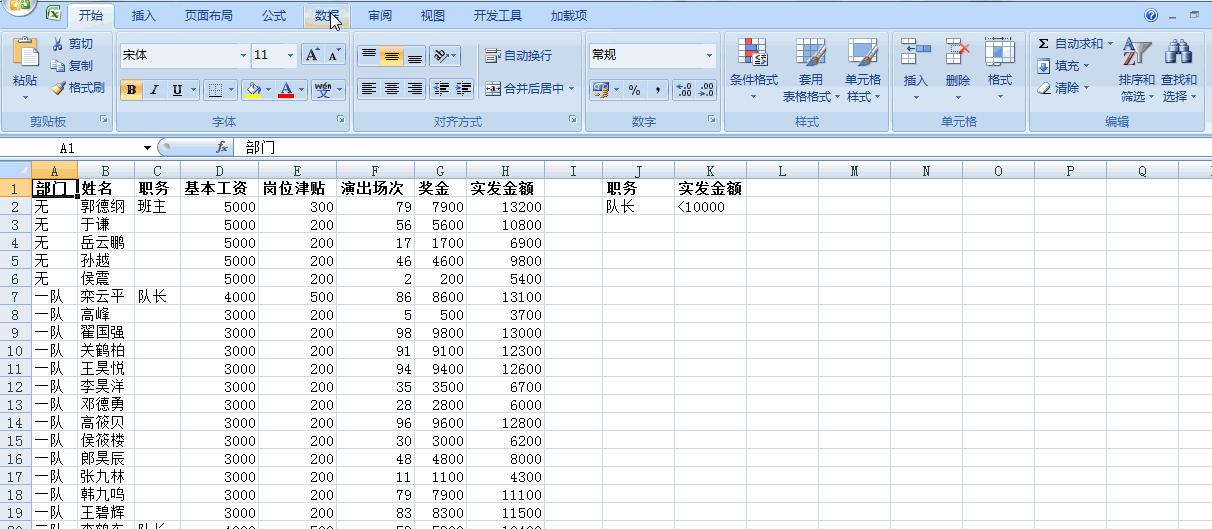Click the Copy (复制) icon
This screenshot has width=1212, height=529.
58,66
